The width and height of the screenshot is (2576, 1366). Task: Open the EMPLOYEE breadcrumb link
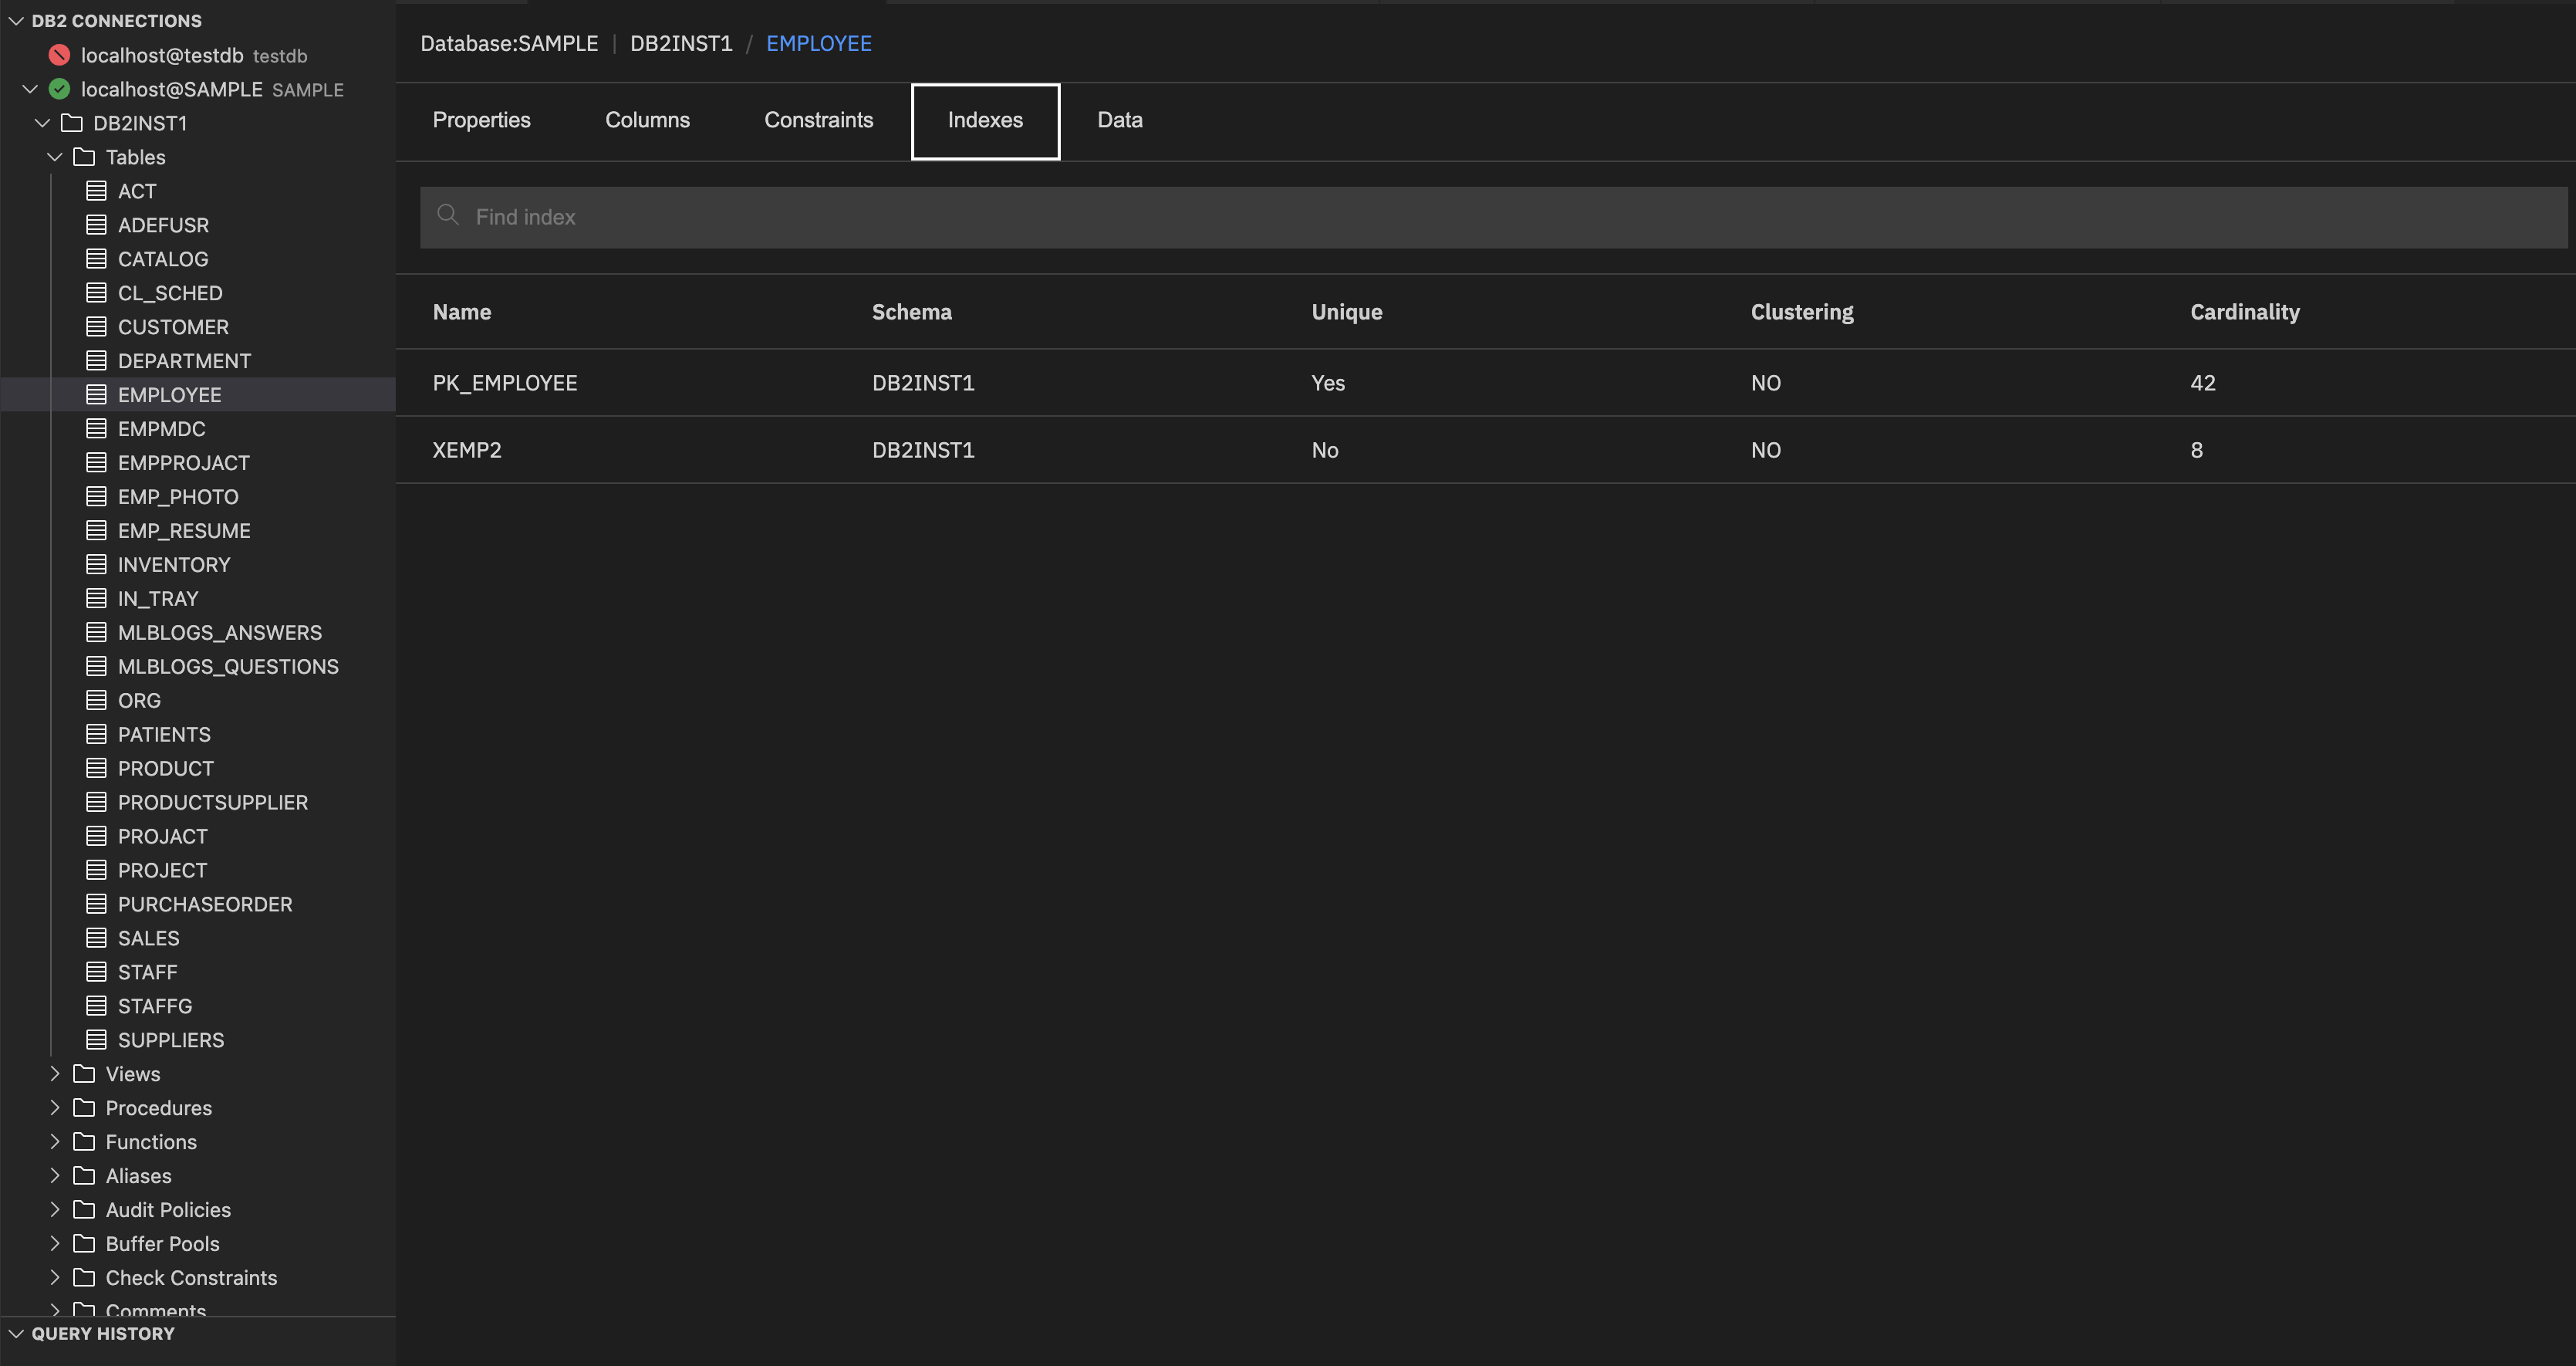pyautogui.click(x=818, y=43)
